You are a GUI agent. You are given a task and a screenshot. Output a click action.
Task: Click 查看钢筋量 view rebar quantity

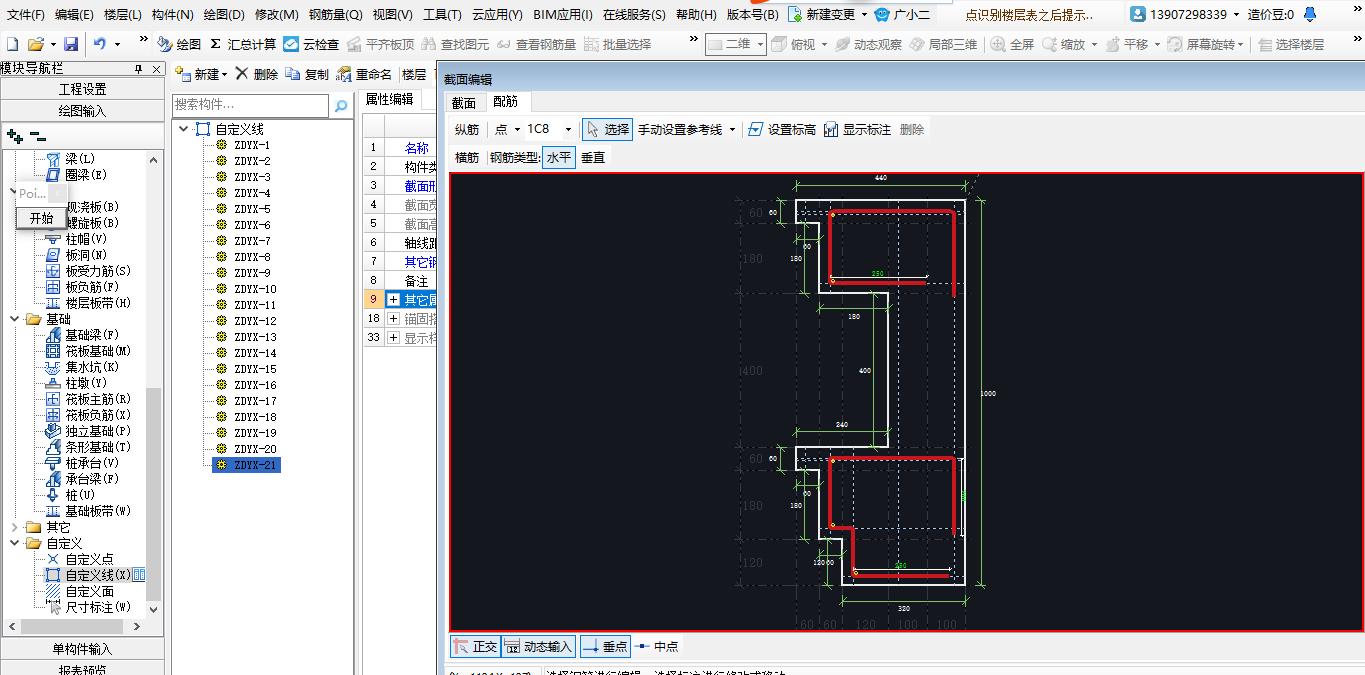tap(537, 44)
